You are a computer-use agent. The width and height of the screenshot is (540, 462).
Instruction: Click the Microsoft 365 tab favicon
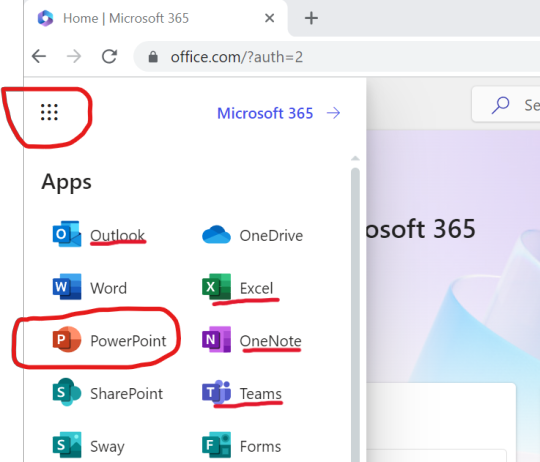(45, 18)
